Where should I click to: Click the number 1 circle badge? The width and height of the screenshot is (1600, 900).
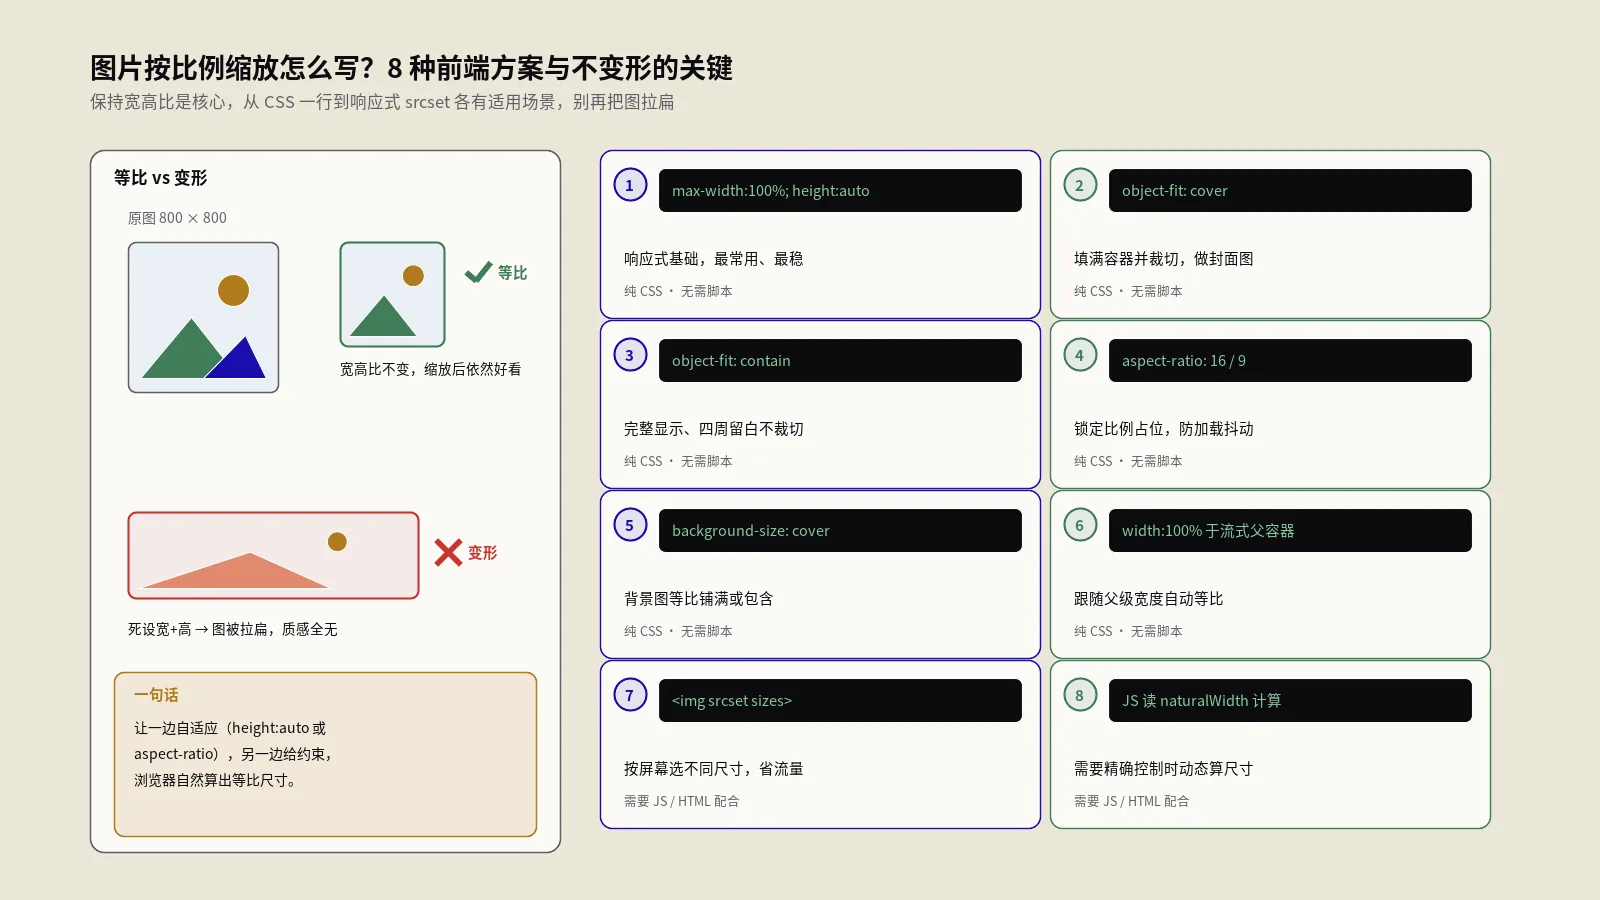tap(630, 185)
